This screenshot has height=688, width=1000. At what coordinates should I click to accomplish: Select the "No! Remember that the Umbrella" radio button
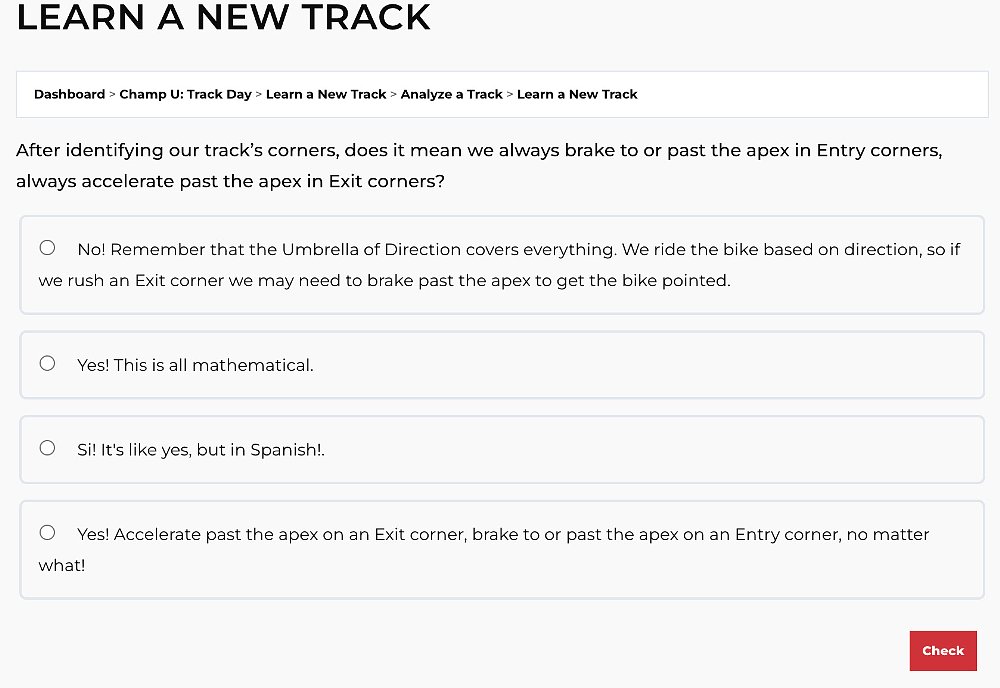tap(47, 248)
